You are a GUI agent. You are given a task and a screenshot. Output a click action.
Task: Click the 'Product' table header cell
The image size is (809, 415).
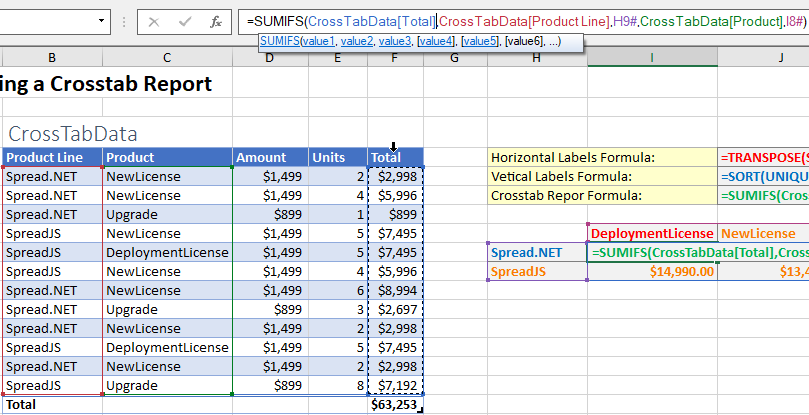coord(167,157)
